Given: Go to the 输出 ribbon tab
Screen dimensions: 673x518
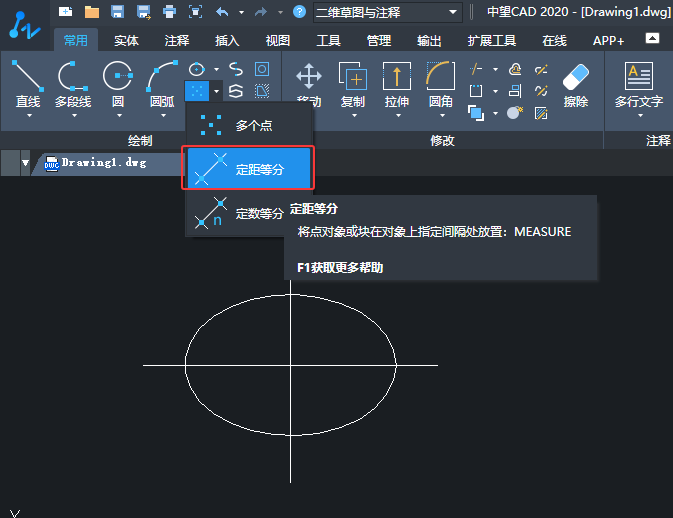Looking at the screenshot, I should 429,41.
